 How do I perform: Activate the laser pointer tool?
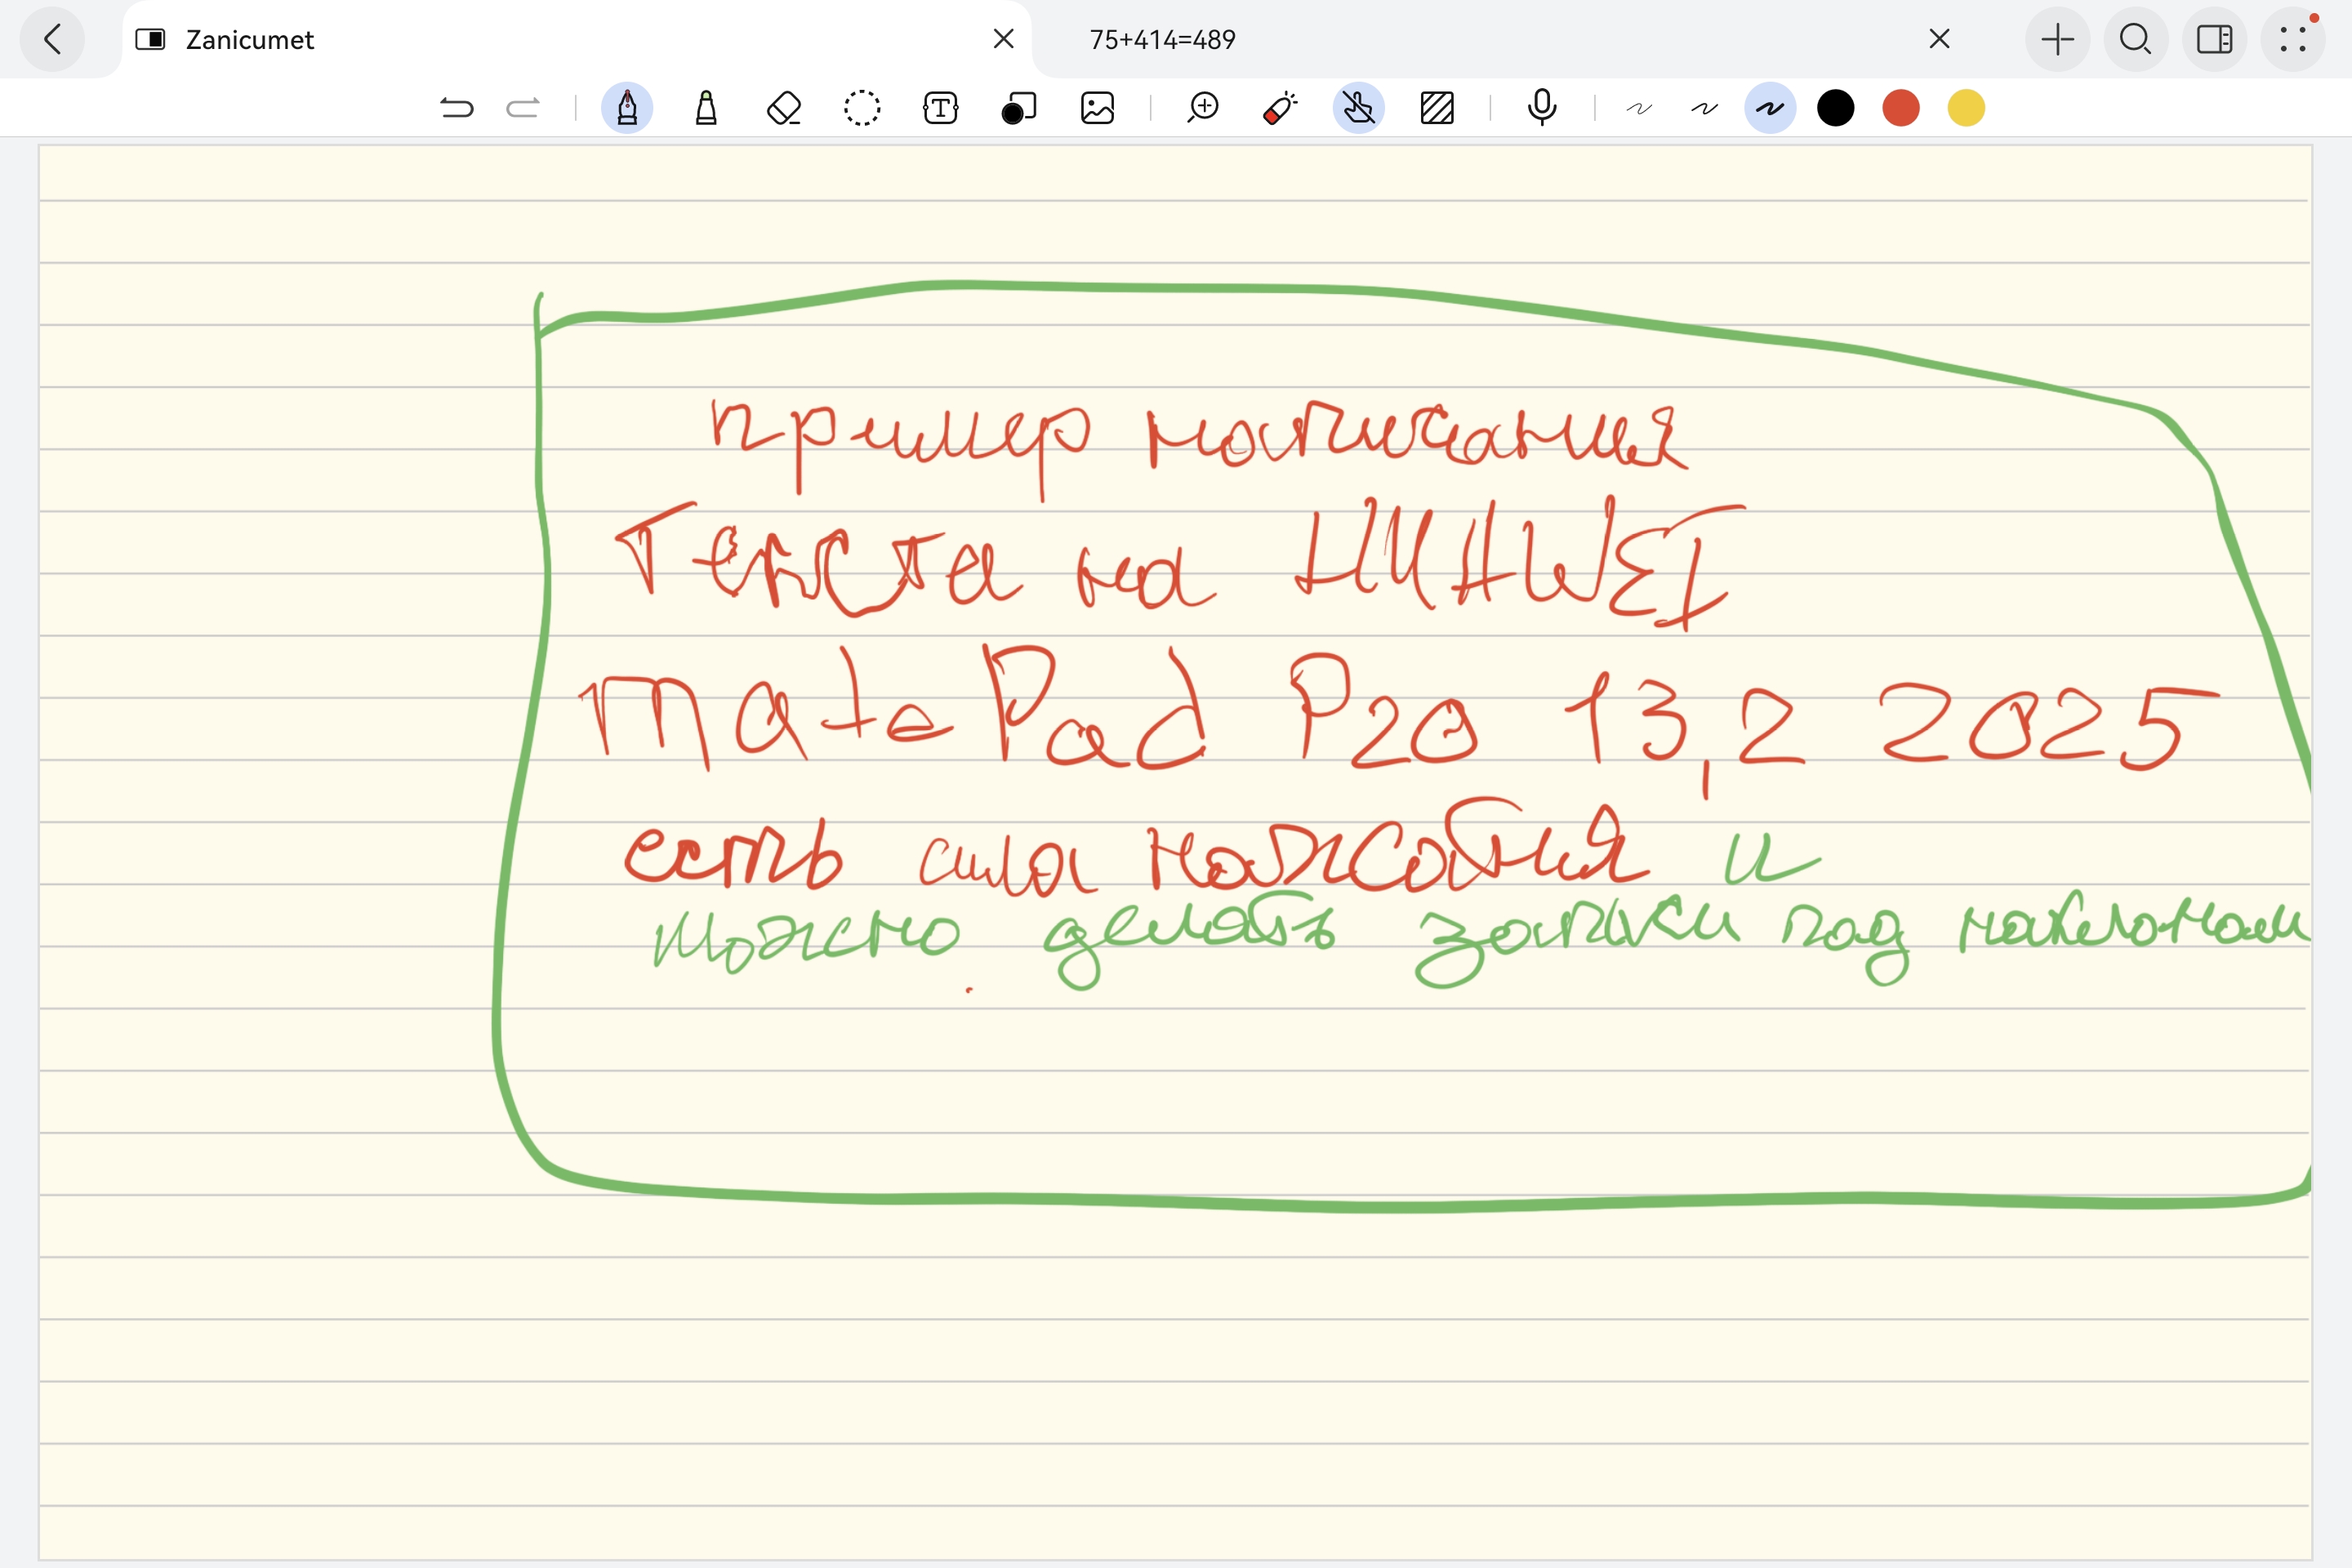point(1280,108)
